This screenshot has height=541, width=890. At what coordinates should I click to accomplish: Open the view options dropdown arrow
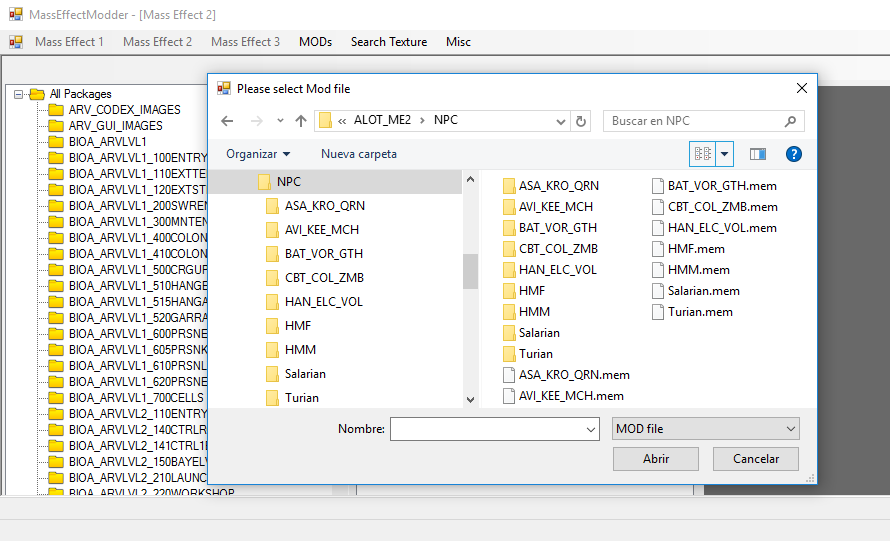point(724,154)
